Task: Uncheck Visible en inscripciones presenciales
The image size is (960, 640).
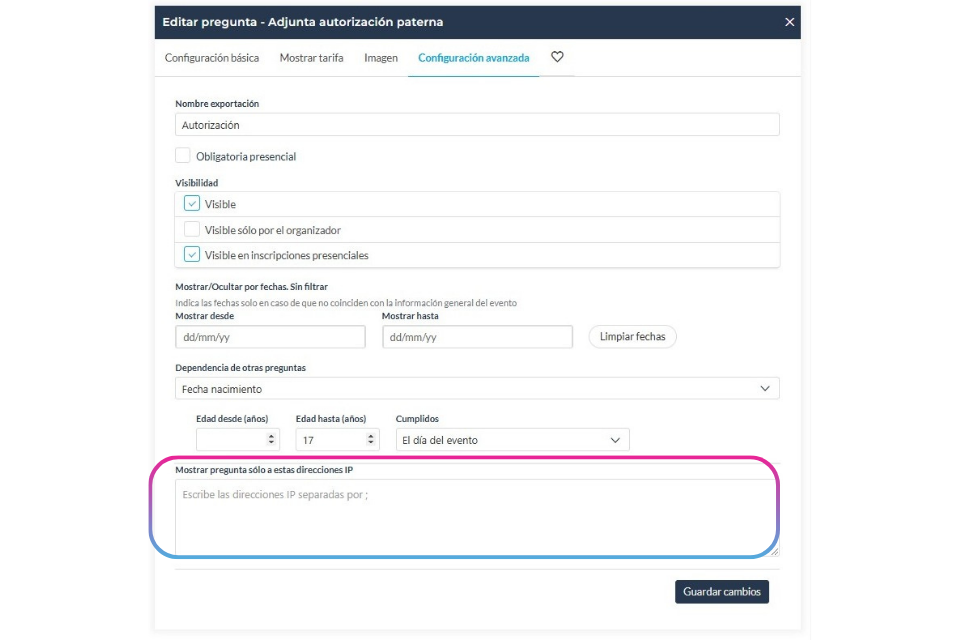Action: pos(192,254)
